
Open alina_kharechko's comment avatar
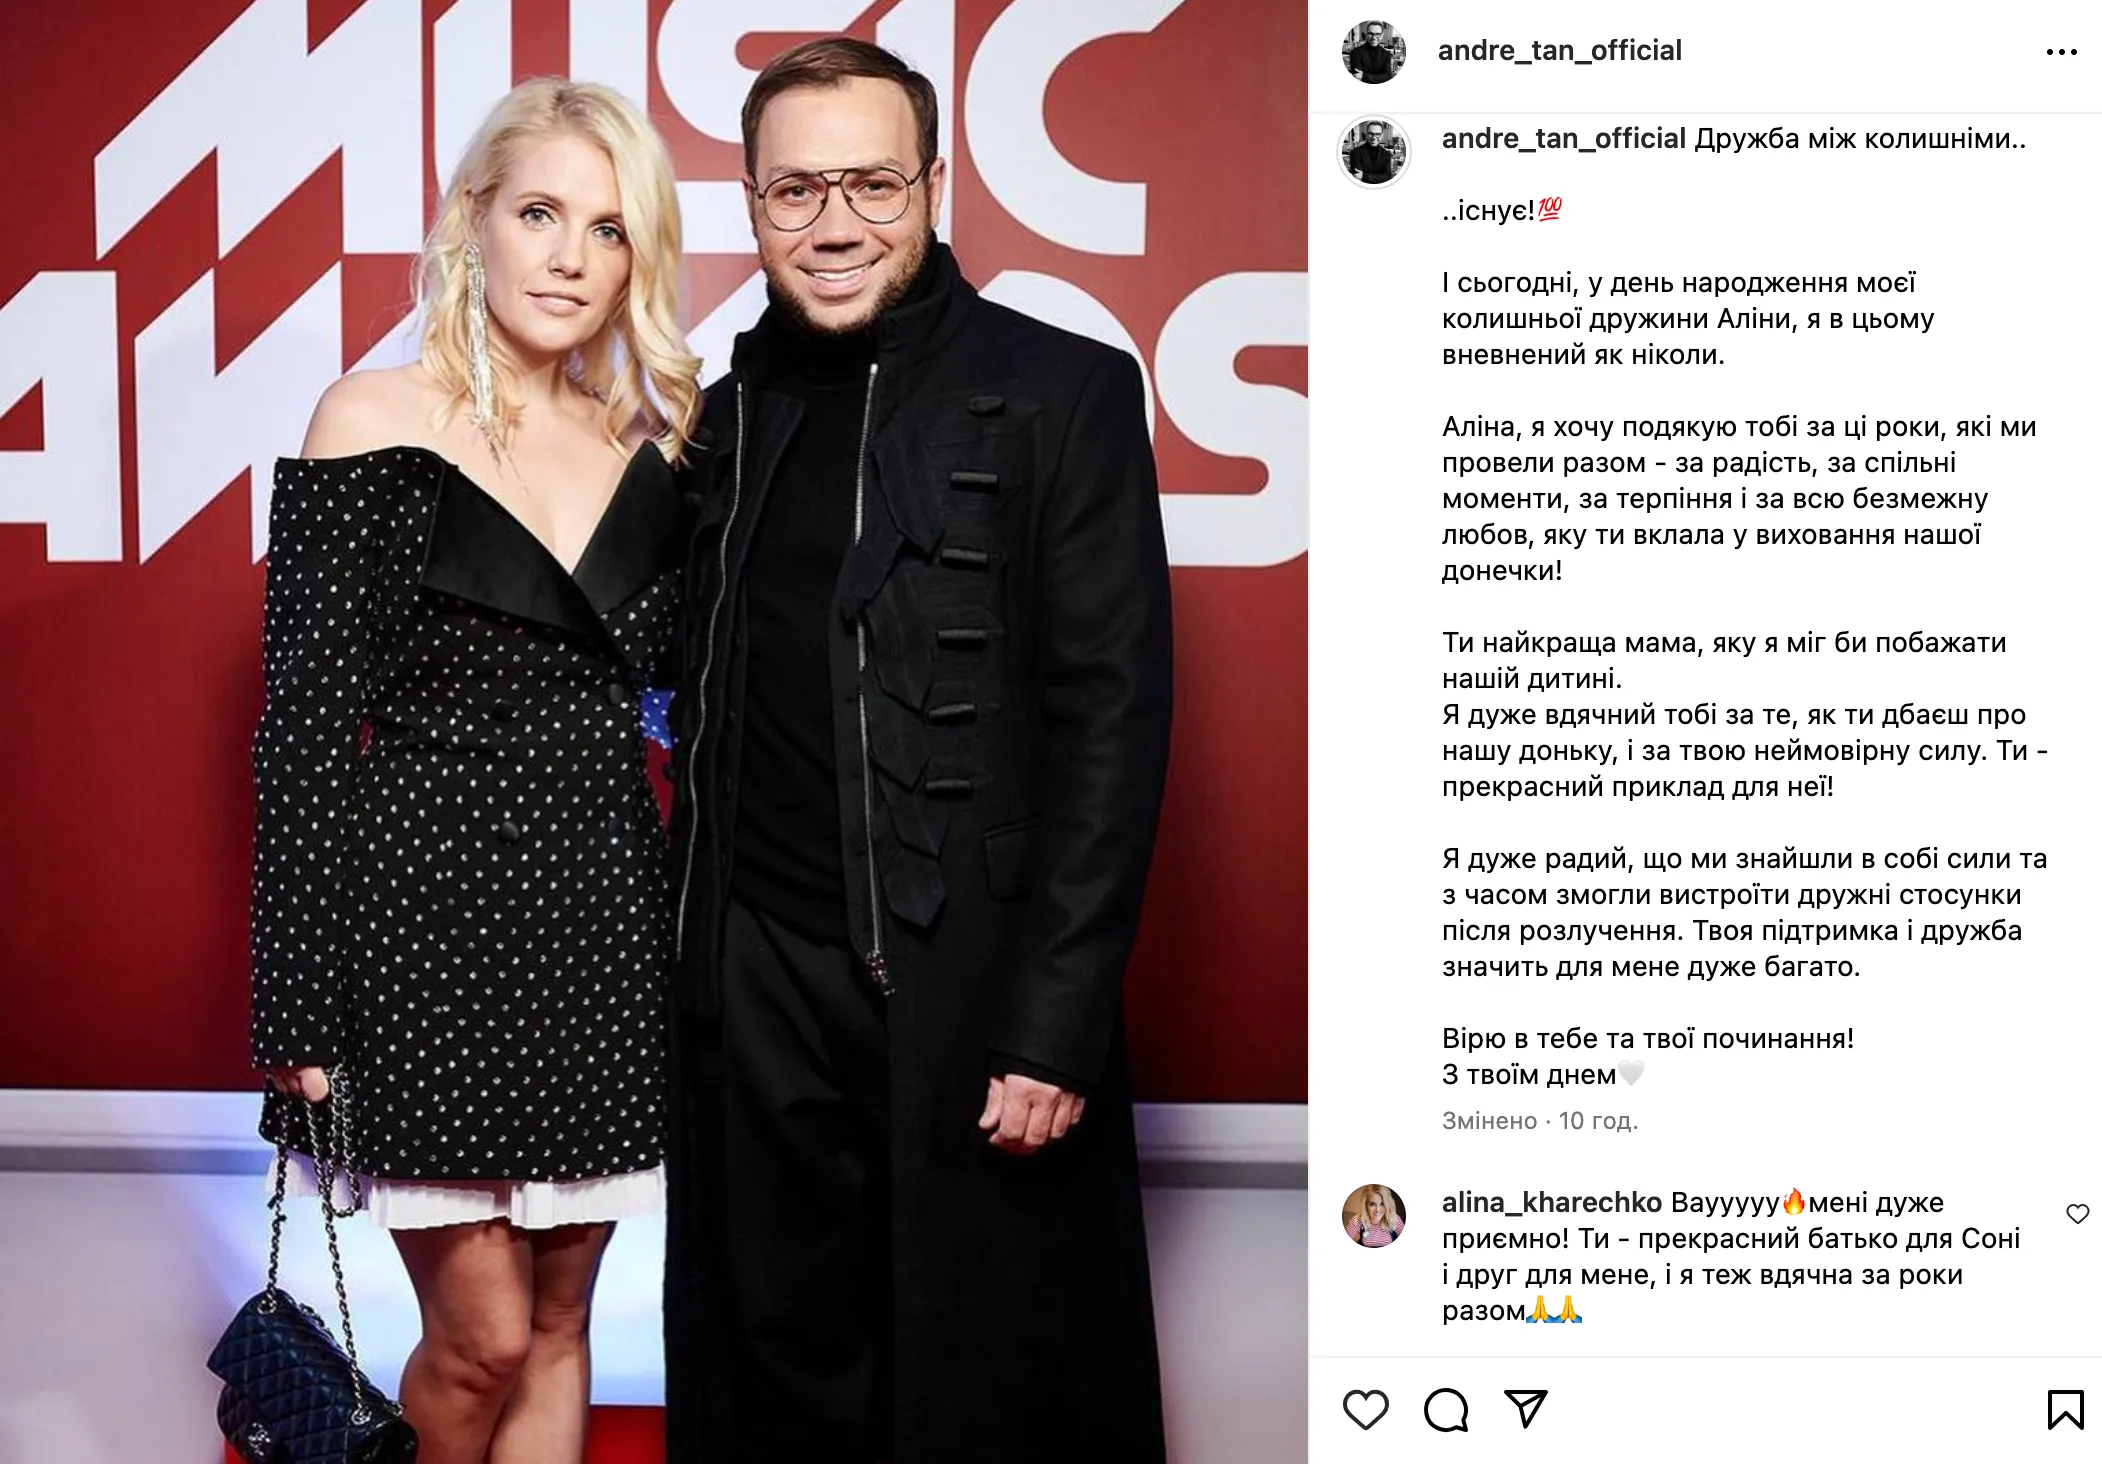[1374, 1217]
